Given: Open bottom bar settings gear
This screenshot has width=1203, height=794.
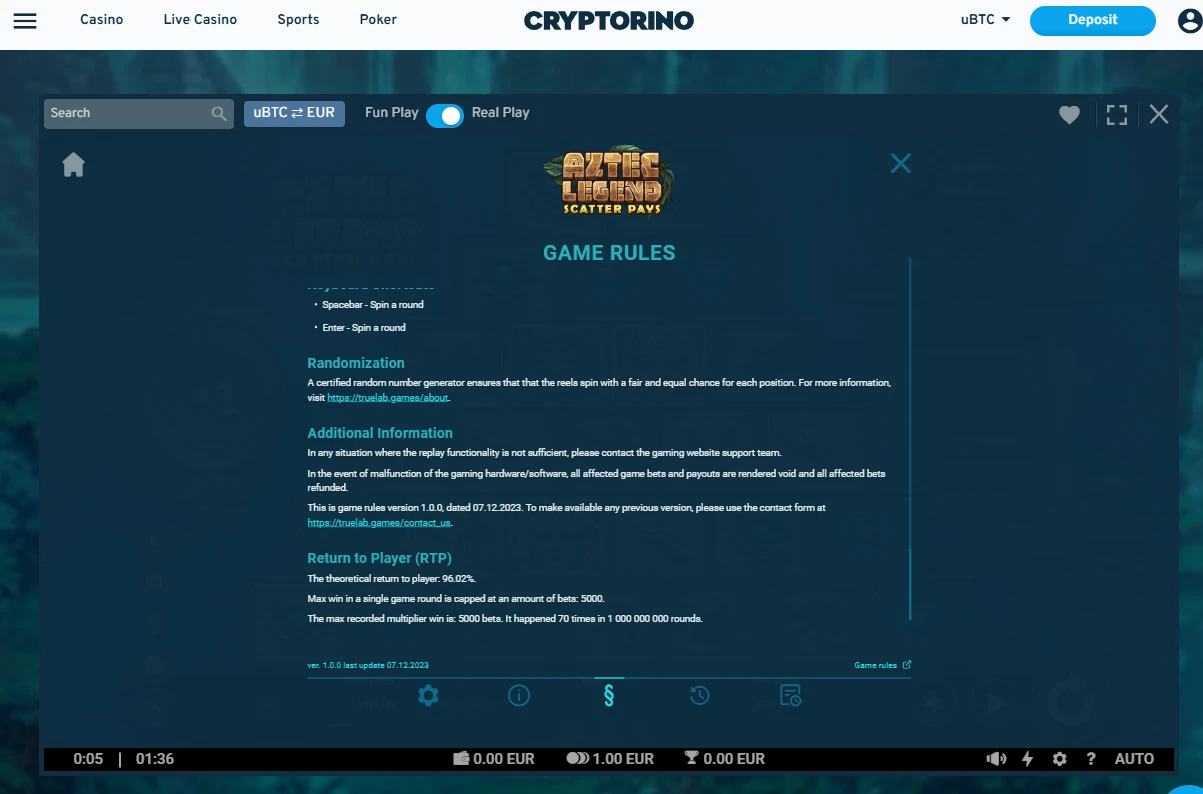Looking at the screenshot, I should [x=1060, y=759].
